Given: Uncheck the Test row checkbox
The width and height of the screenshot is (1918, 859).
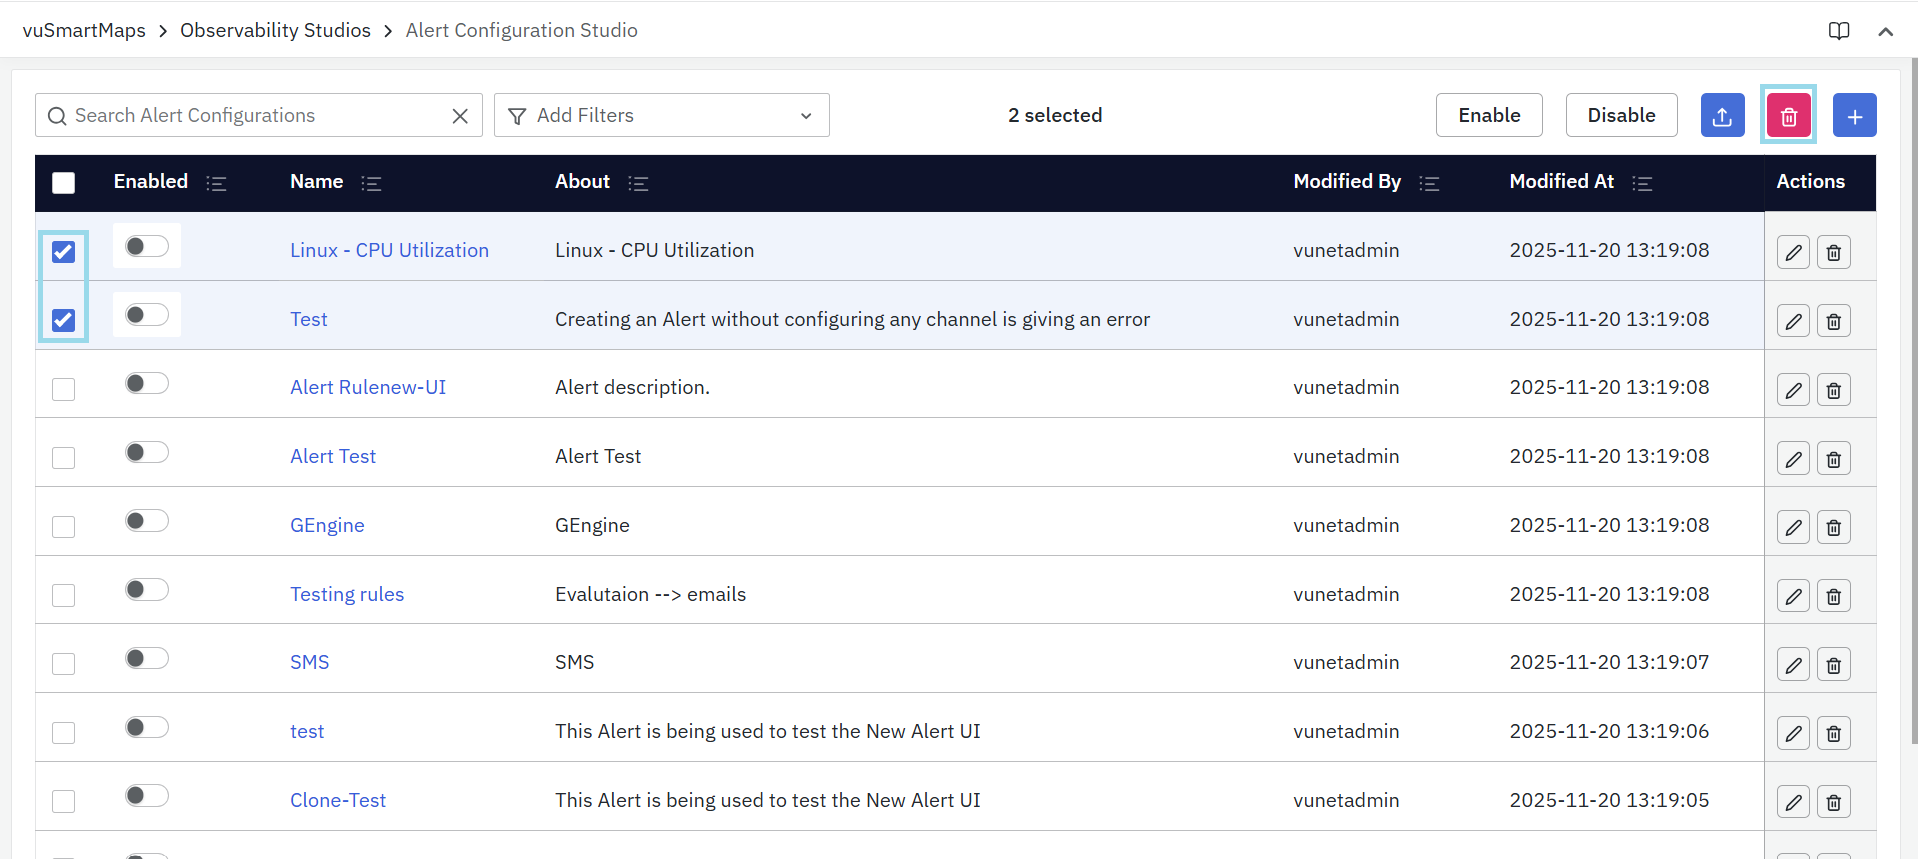Looking at the screenshot, I should click(x=64, y=320).
